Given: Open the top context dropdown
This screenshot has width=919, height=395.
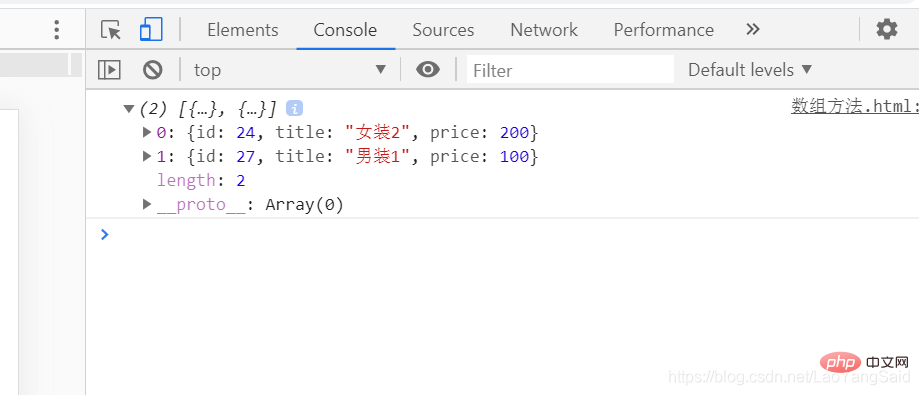Looking at the screenshot, I should 291,70.
